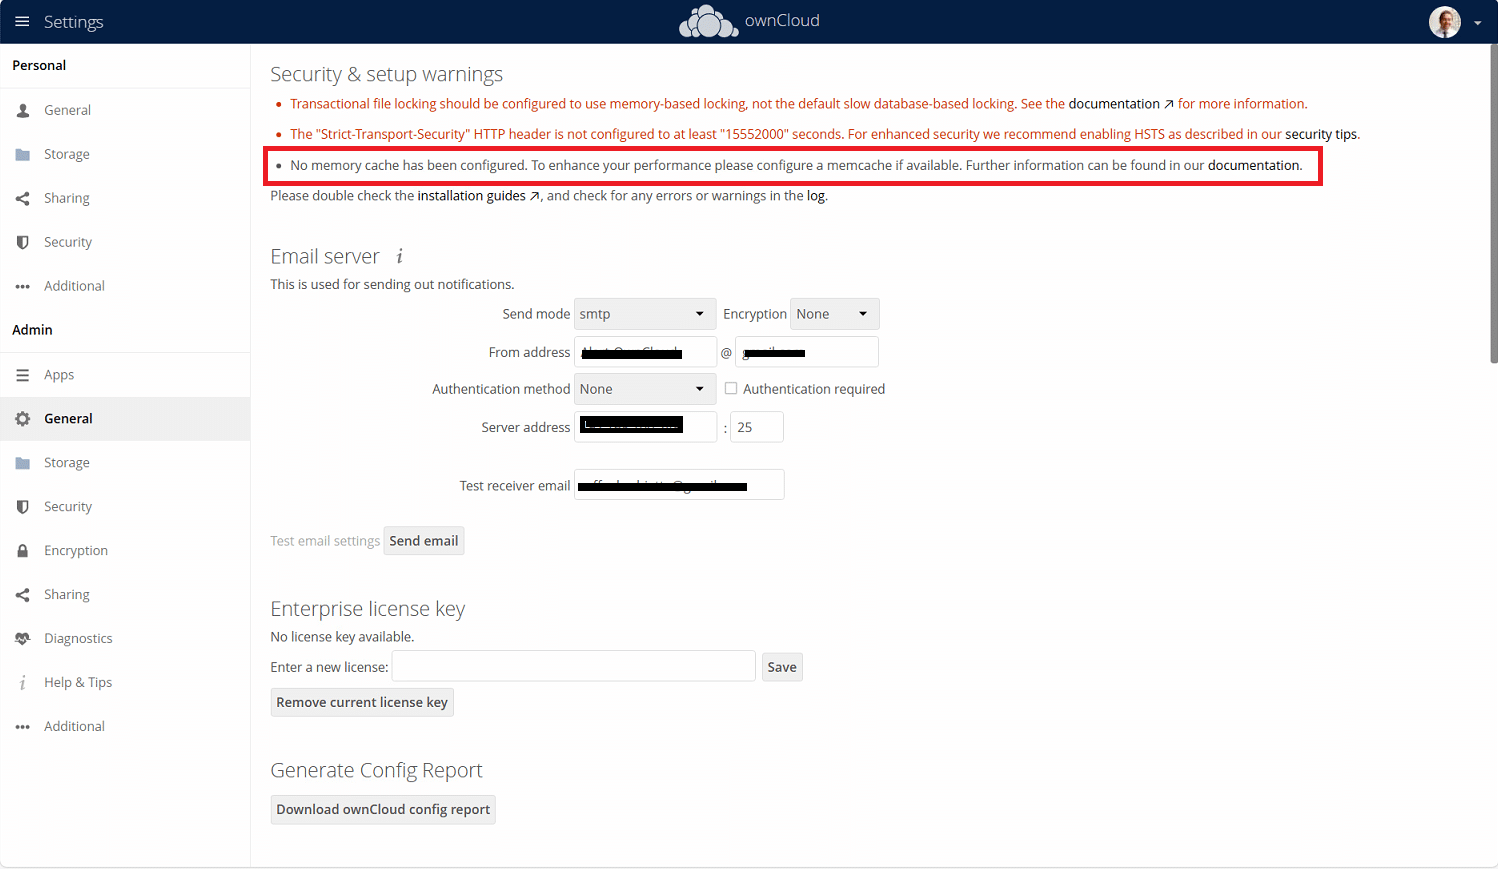The width and height of the screenshot is (1498, 869).
Task: Click the Admin Storage folder icon
Action: click(23, 463)
